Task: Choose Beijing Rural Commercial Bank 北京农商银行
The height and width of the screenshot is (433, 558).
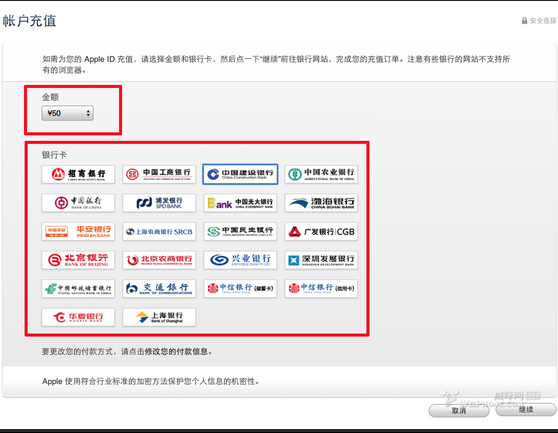Action: tap(159, 260)
